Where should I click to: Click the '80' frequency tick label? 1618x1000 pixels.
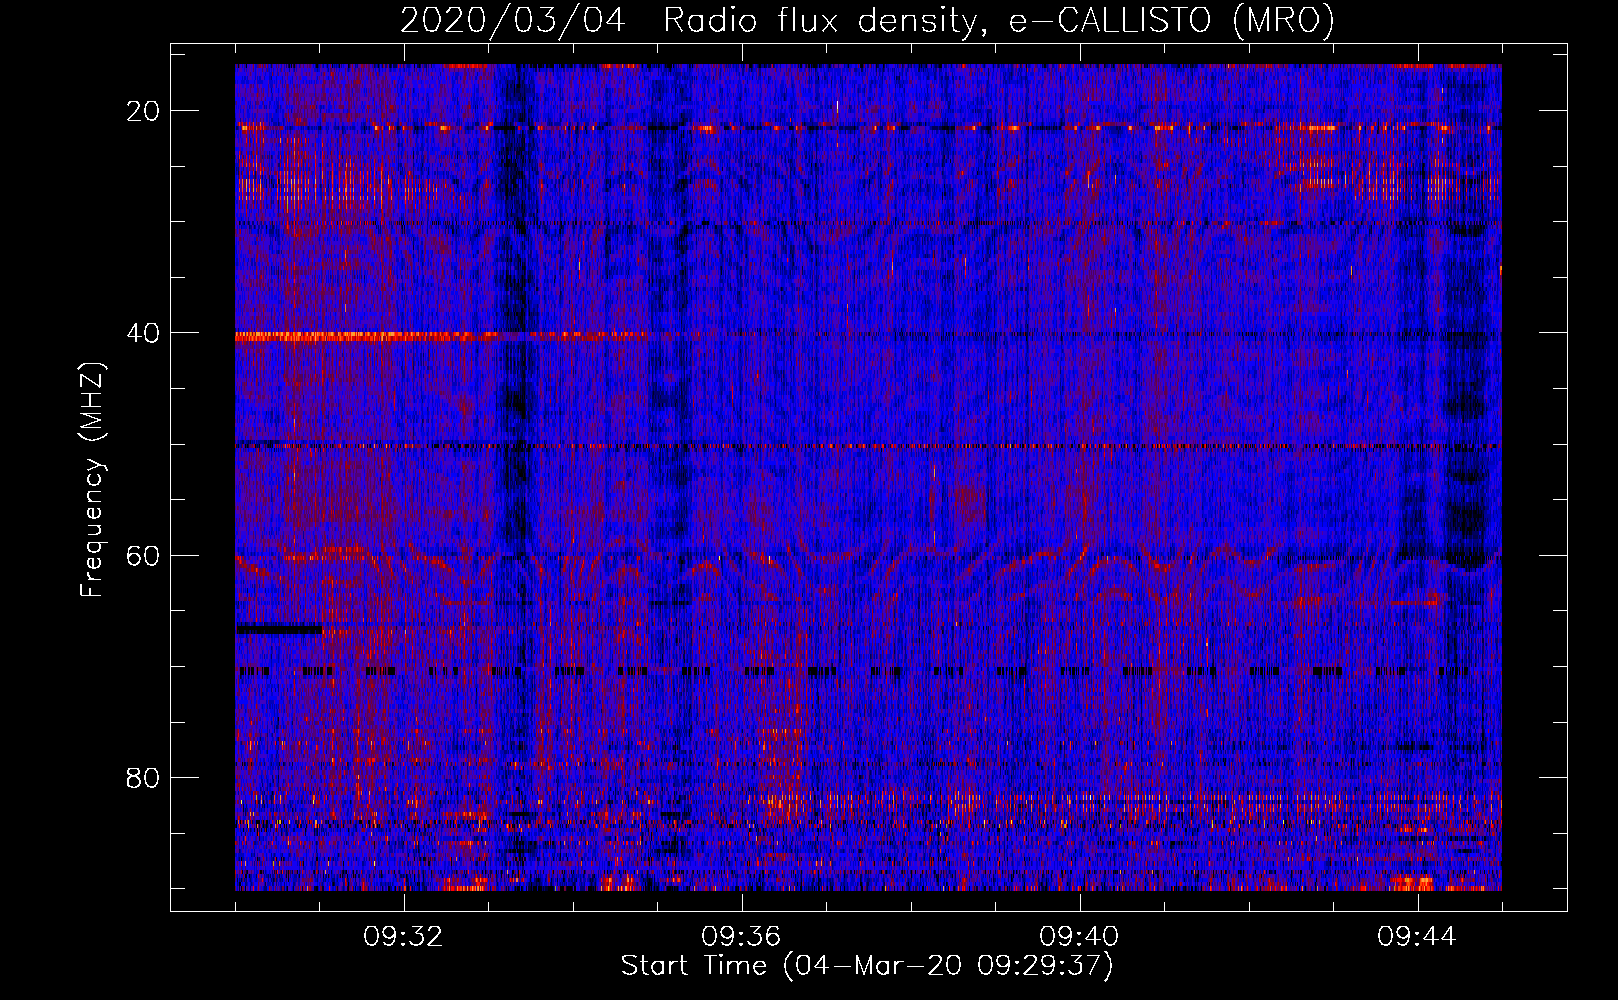coord(143,777)
